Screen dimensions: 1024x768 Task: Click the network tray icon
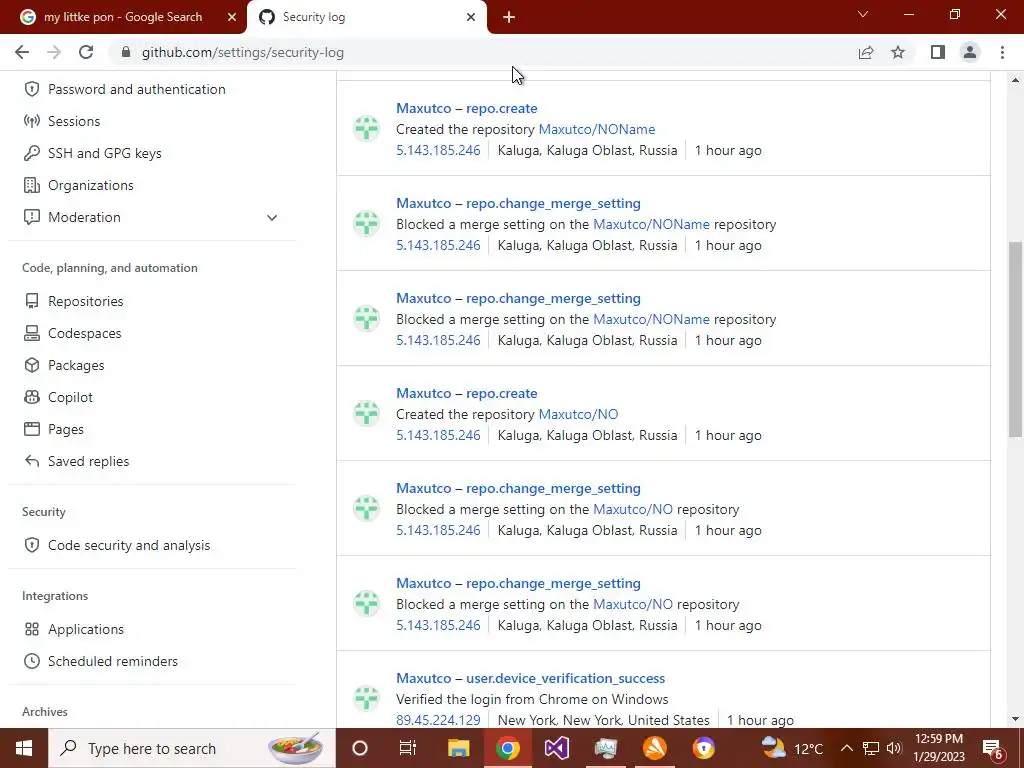pos(870,748)
